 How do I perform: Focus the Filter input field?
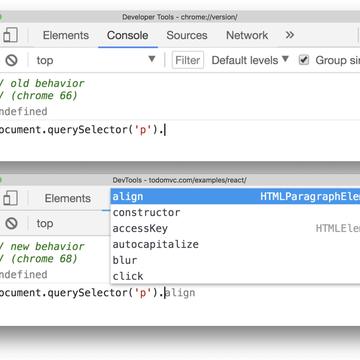tap(188, 60)
